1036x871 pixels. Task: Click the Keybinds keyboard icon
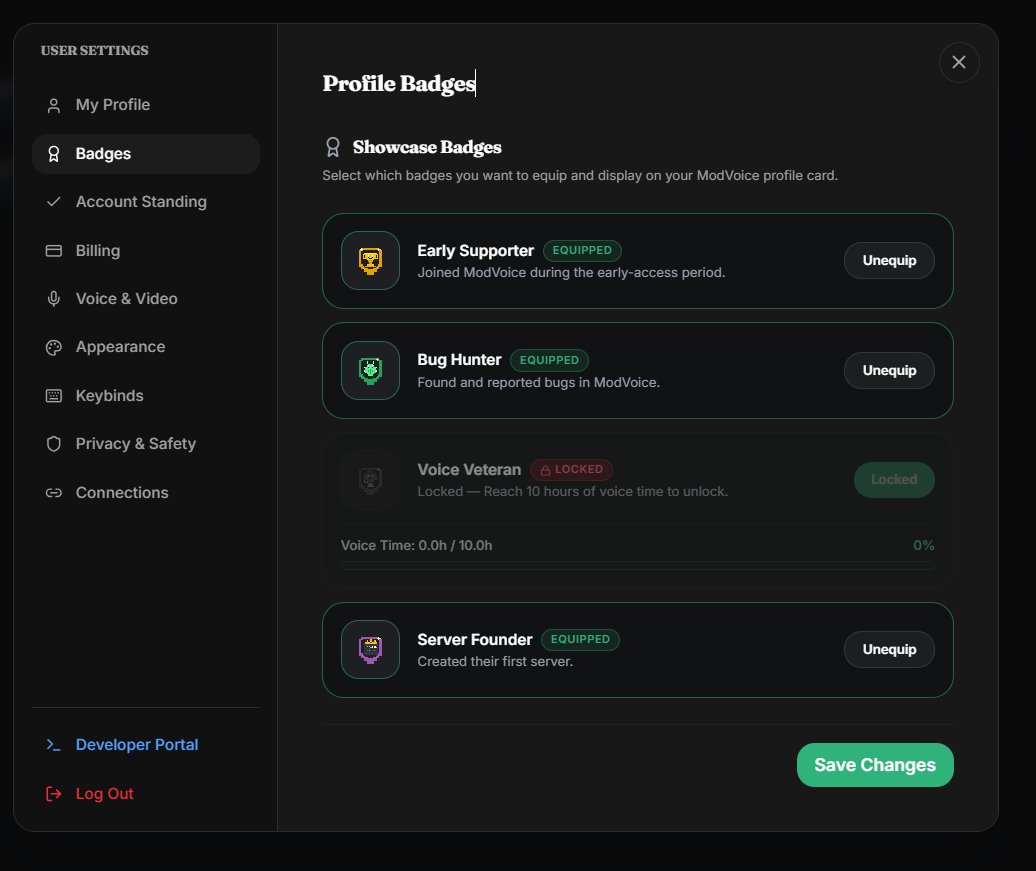[54, 396]
